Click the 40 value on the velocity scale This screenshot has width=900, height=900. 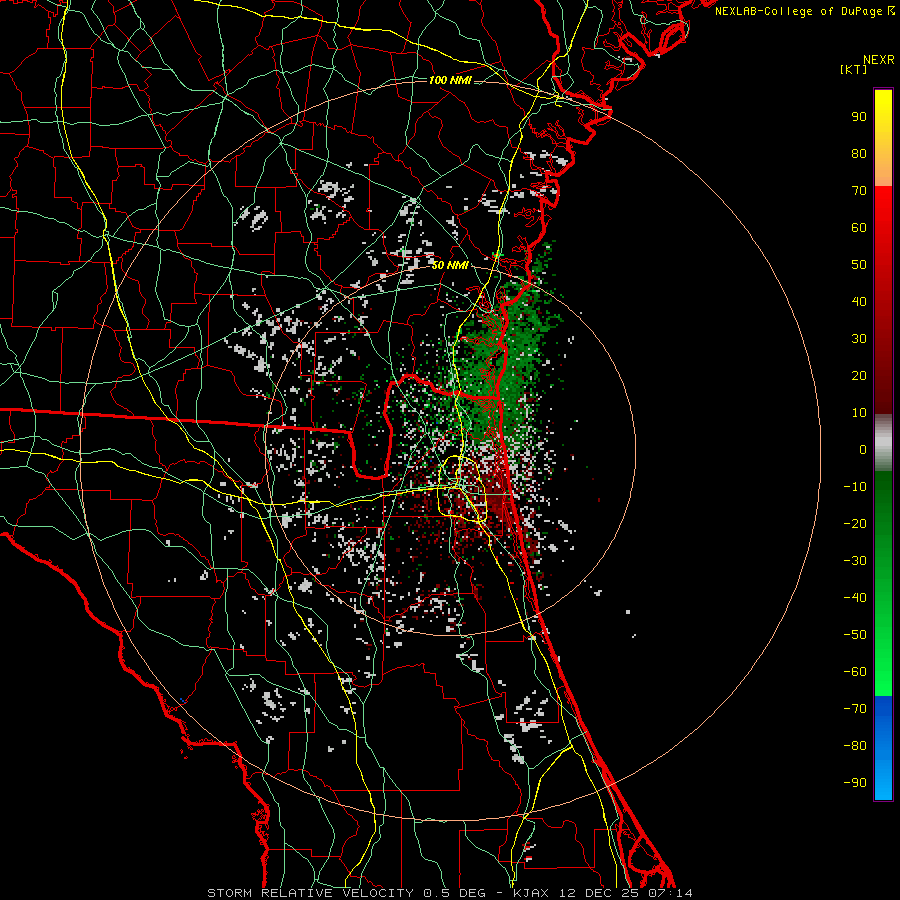click(859, 302)
